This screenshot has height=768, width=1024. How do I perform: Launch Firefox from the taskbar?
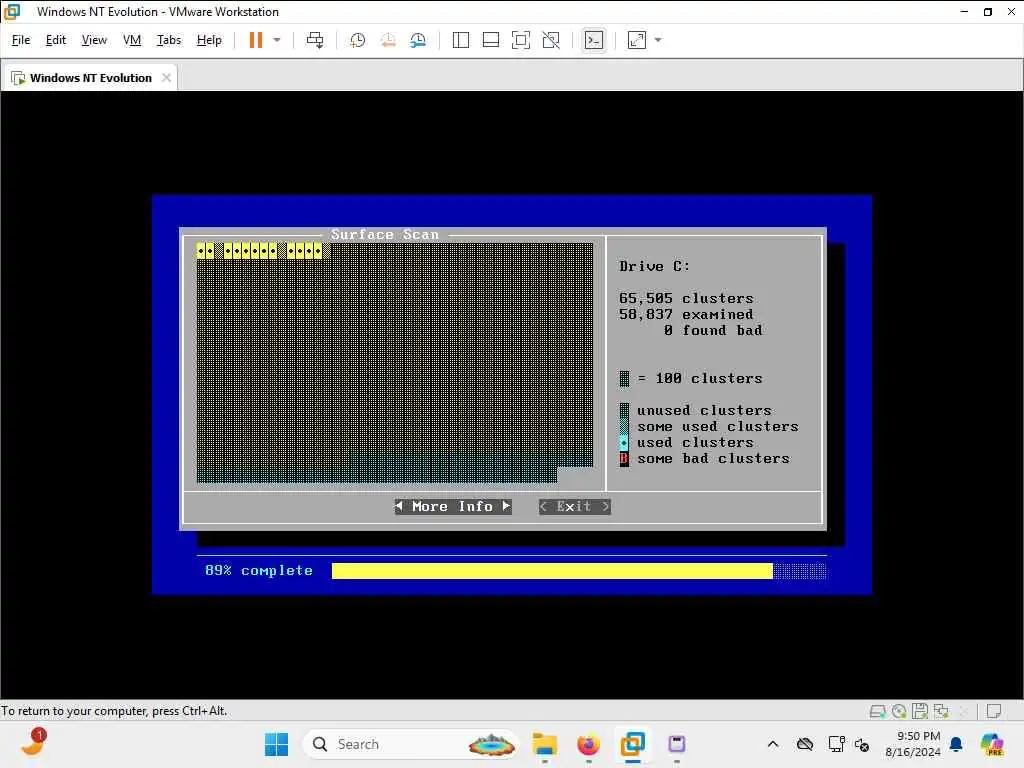point(588,744)
